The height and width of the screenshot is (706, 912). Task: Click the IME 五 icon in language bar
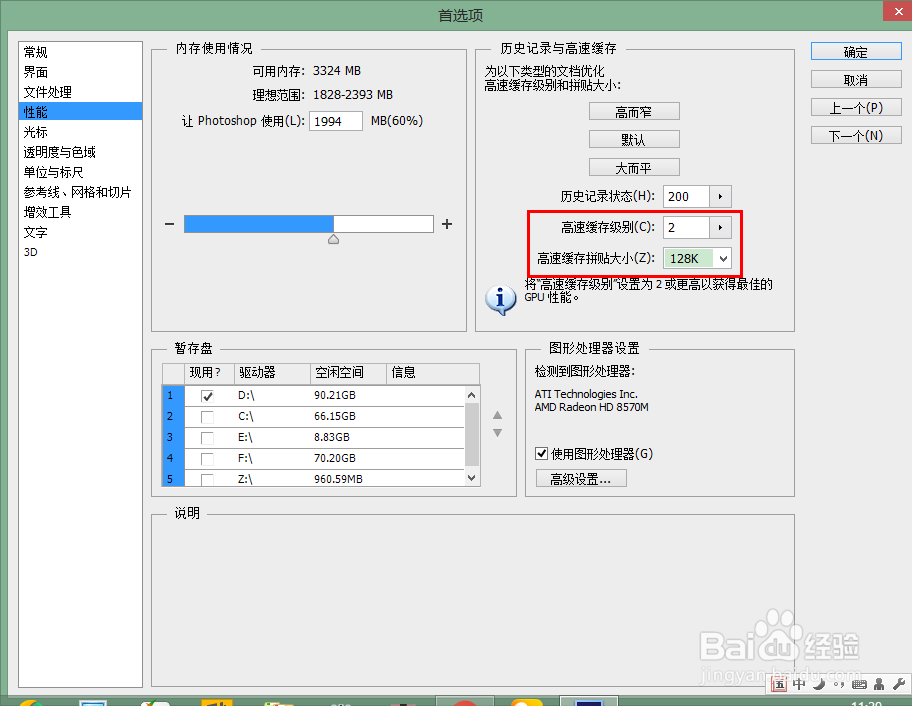[x=779, y=684]
